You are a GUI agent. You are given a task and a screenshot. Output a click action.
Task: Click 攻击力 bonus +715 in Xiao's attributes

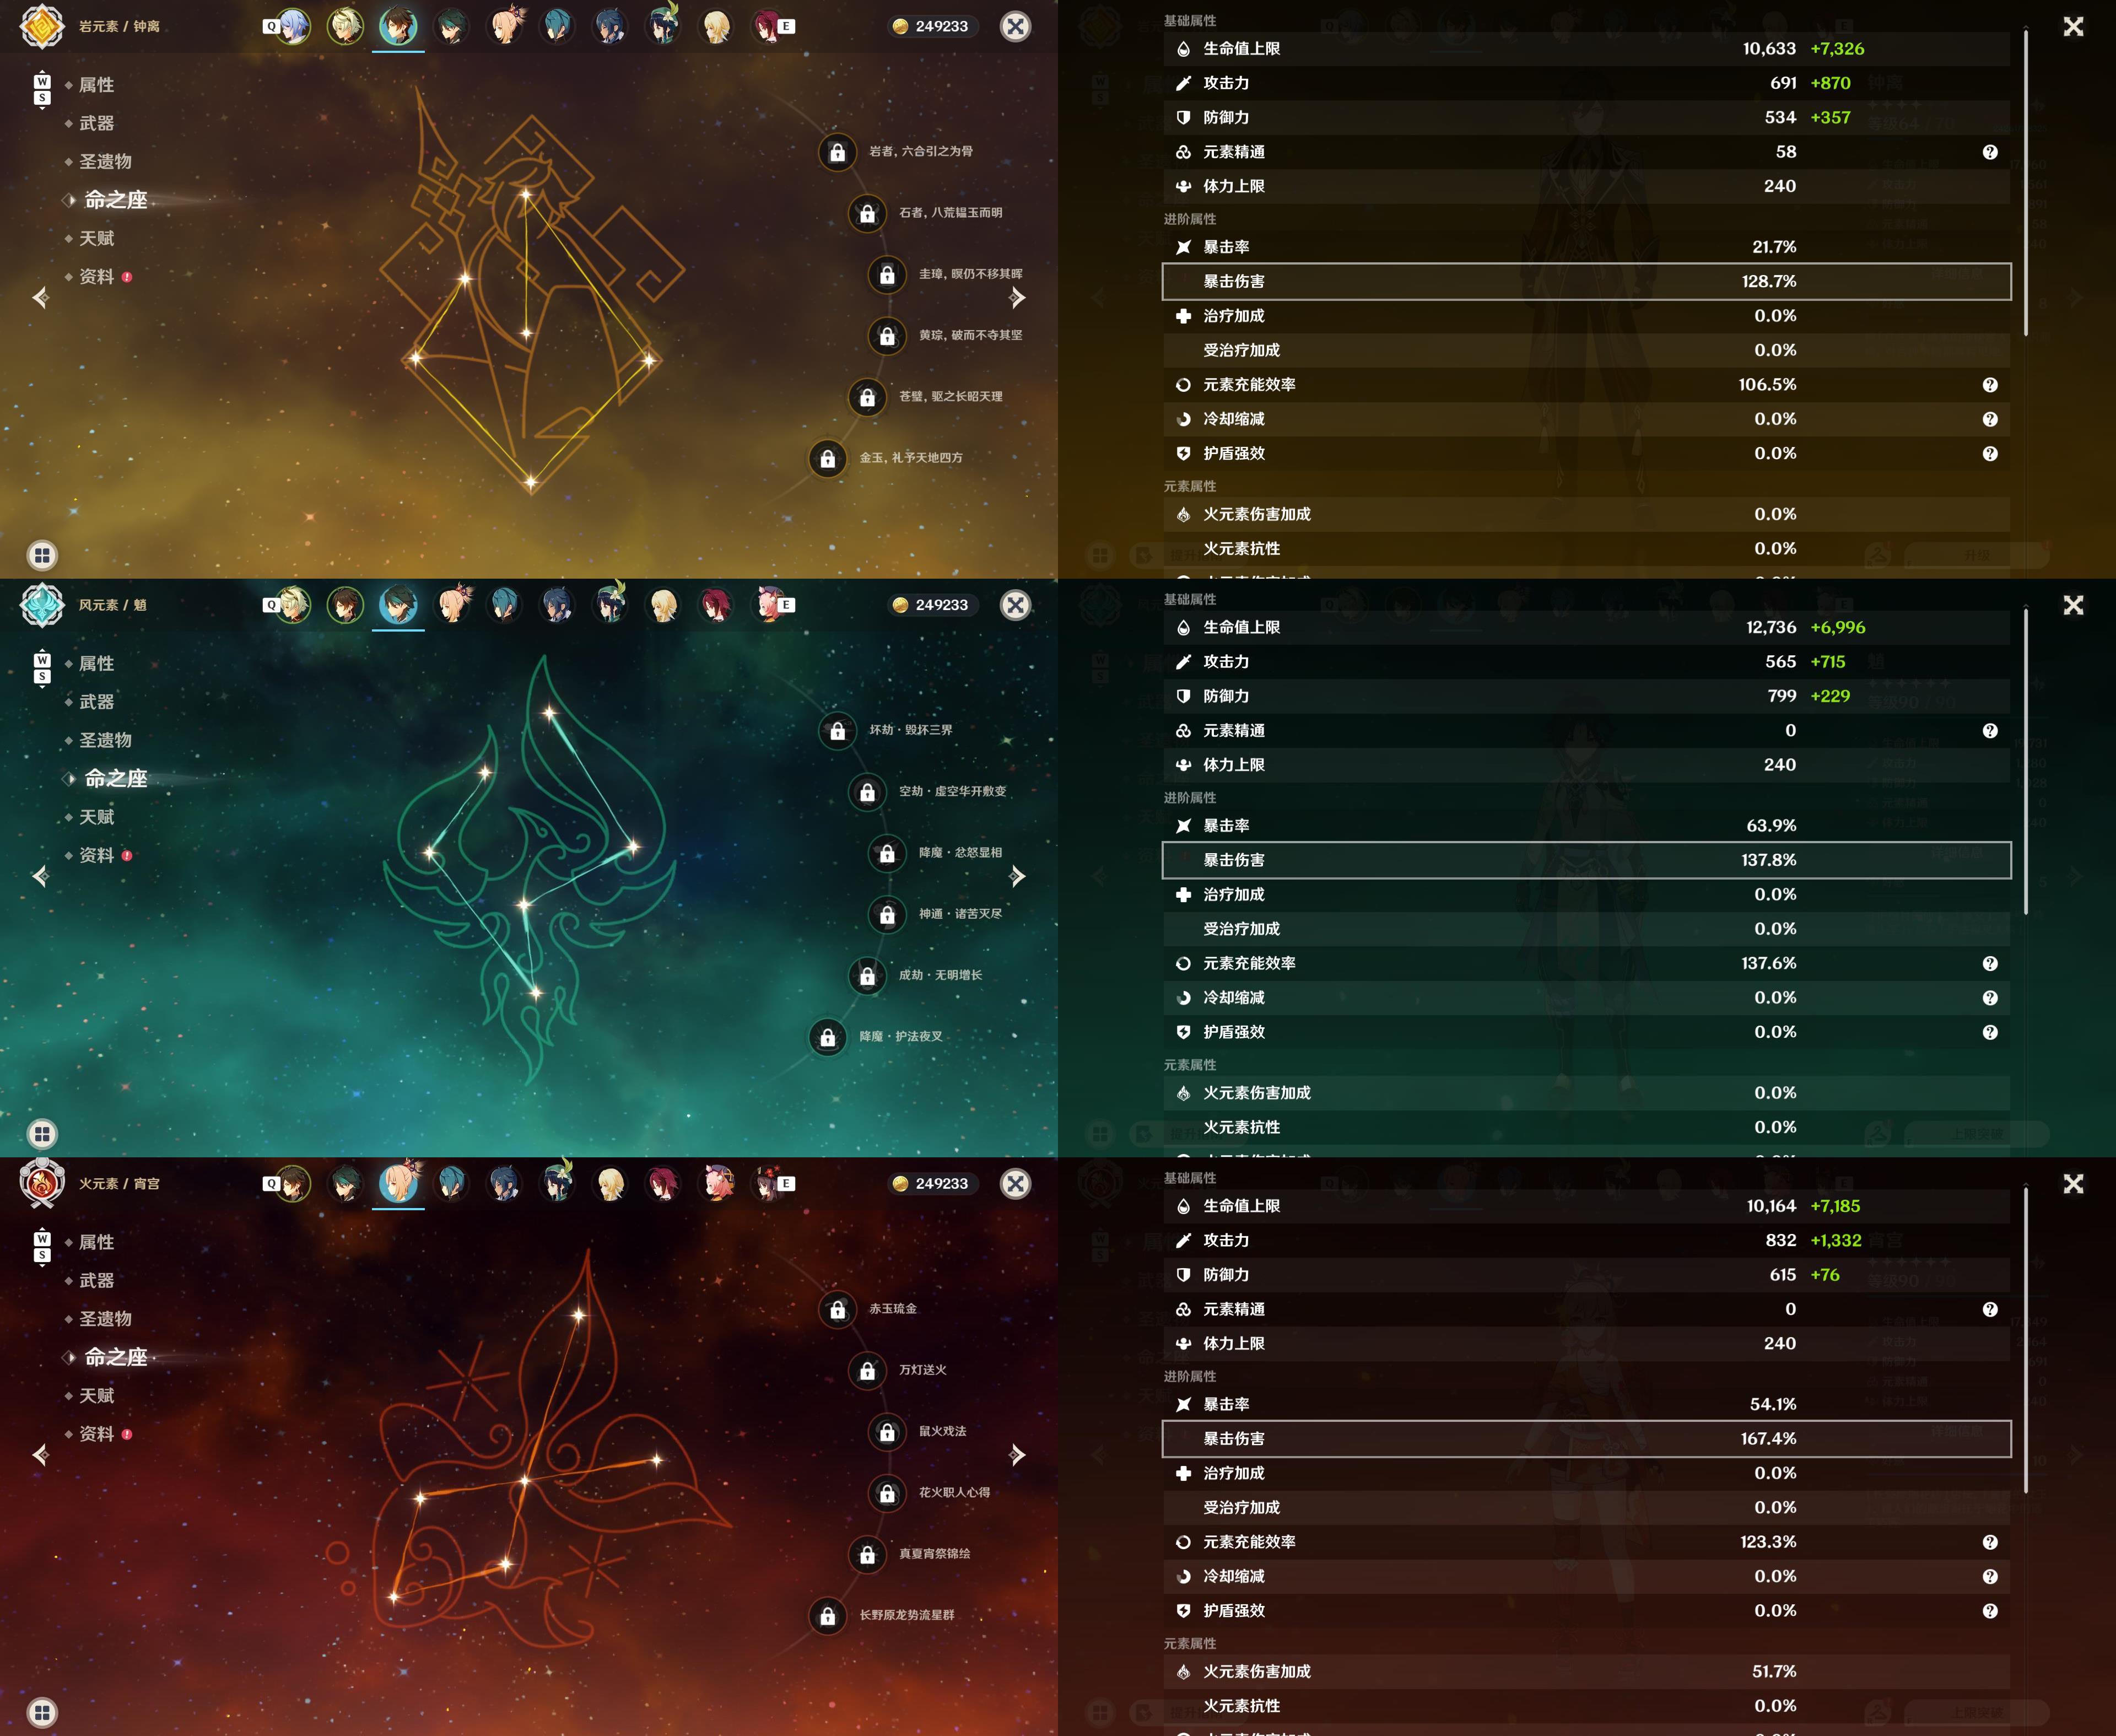click(x=1828, y=662)
